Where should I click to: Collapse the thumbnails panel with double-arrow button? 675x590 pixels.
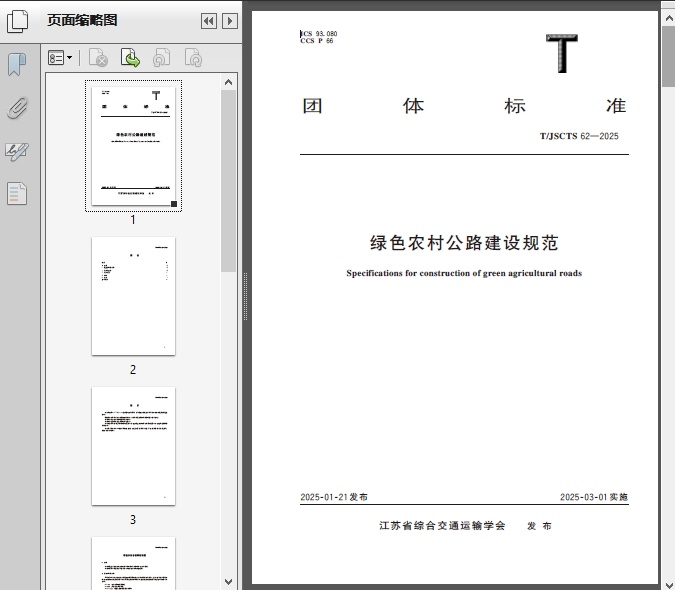click(x=208, y=21)
